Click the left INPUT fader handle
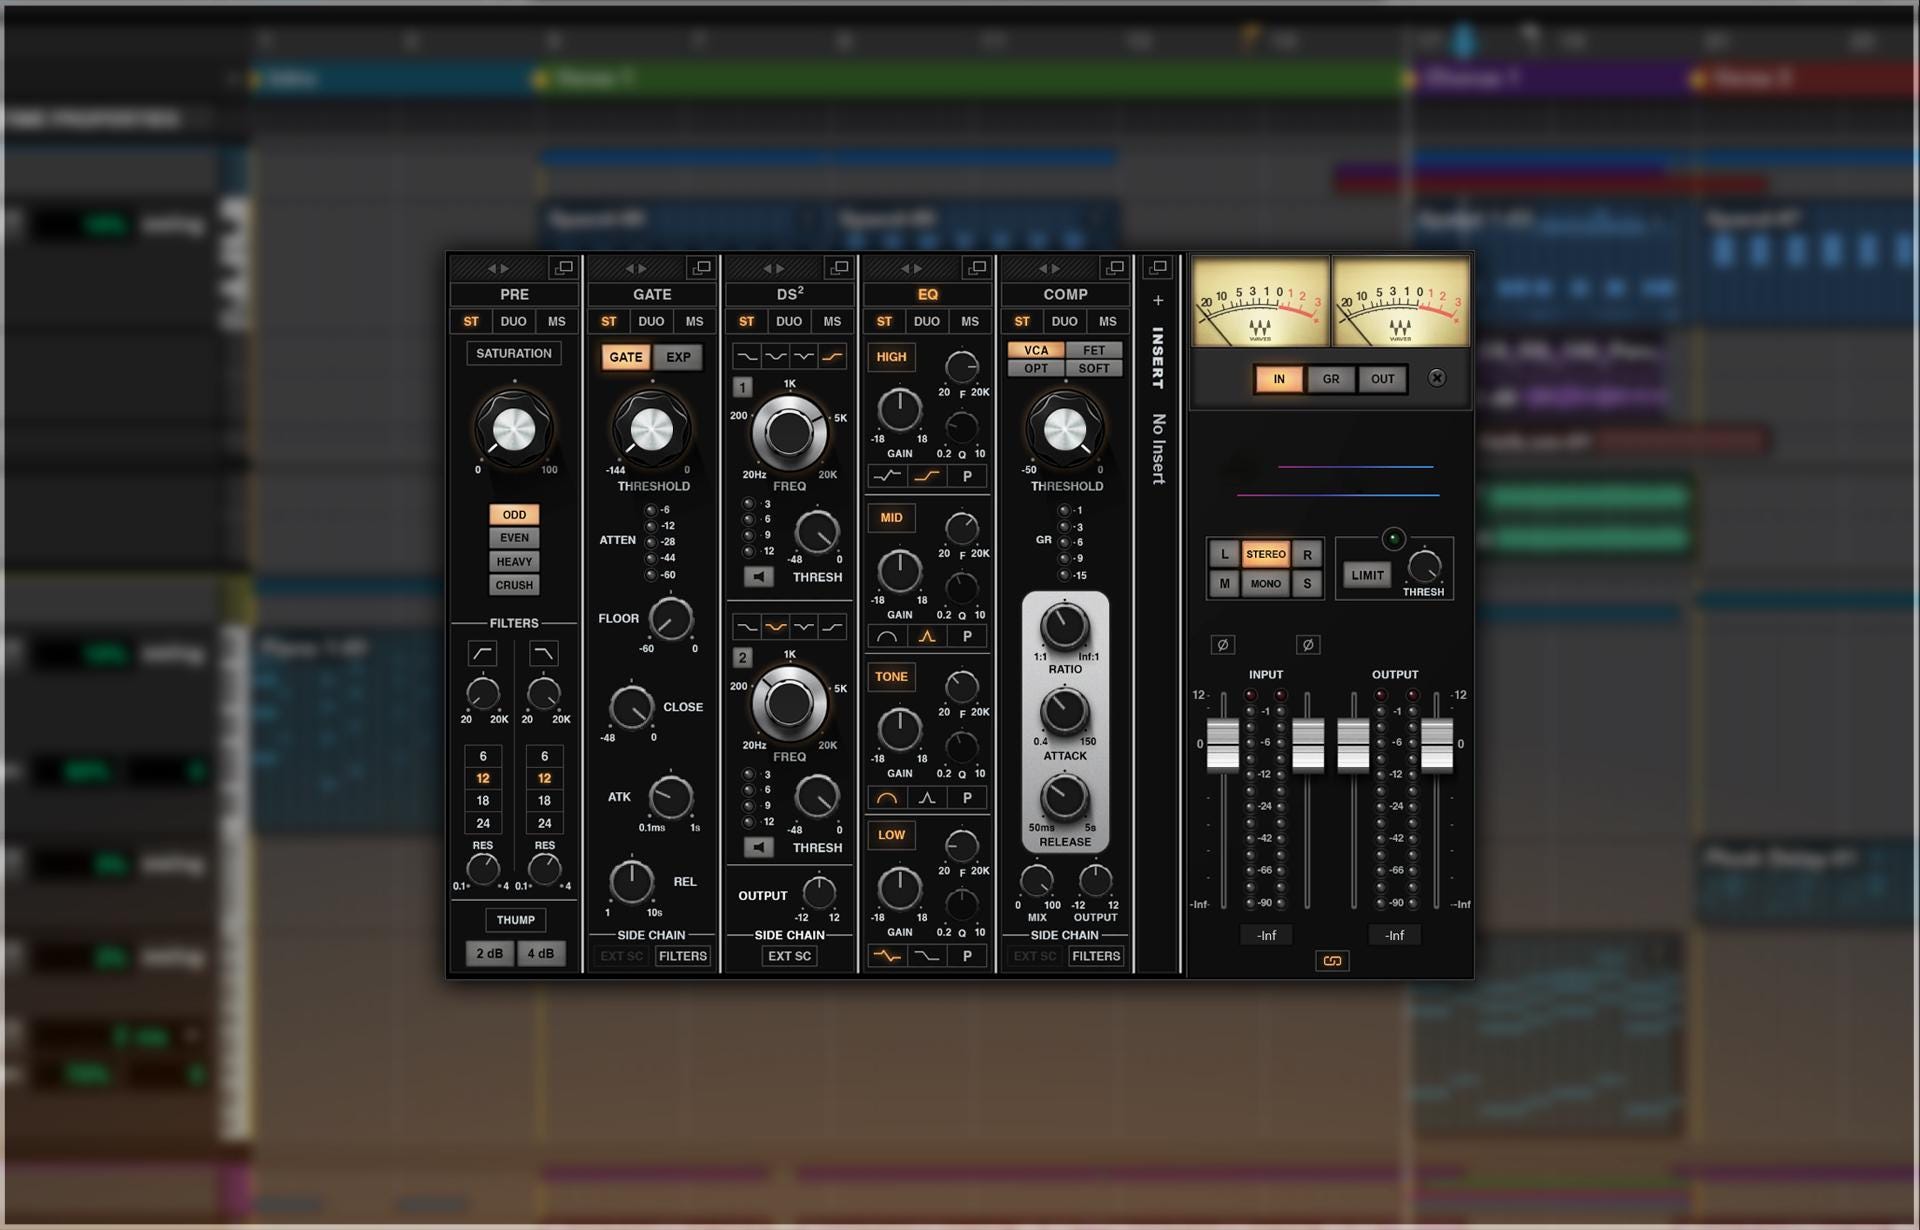 pyautogui.click(x=1222, y=745)
